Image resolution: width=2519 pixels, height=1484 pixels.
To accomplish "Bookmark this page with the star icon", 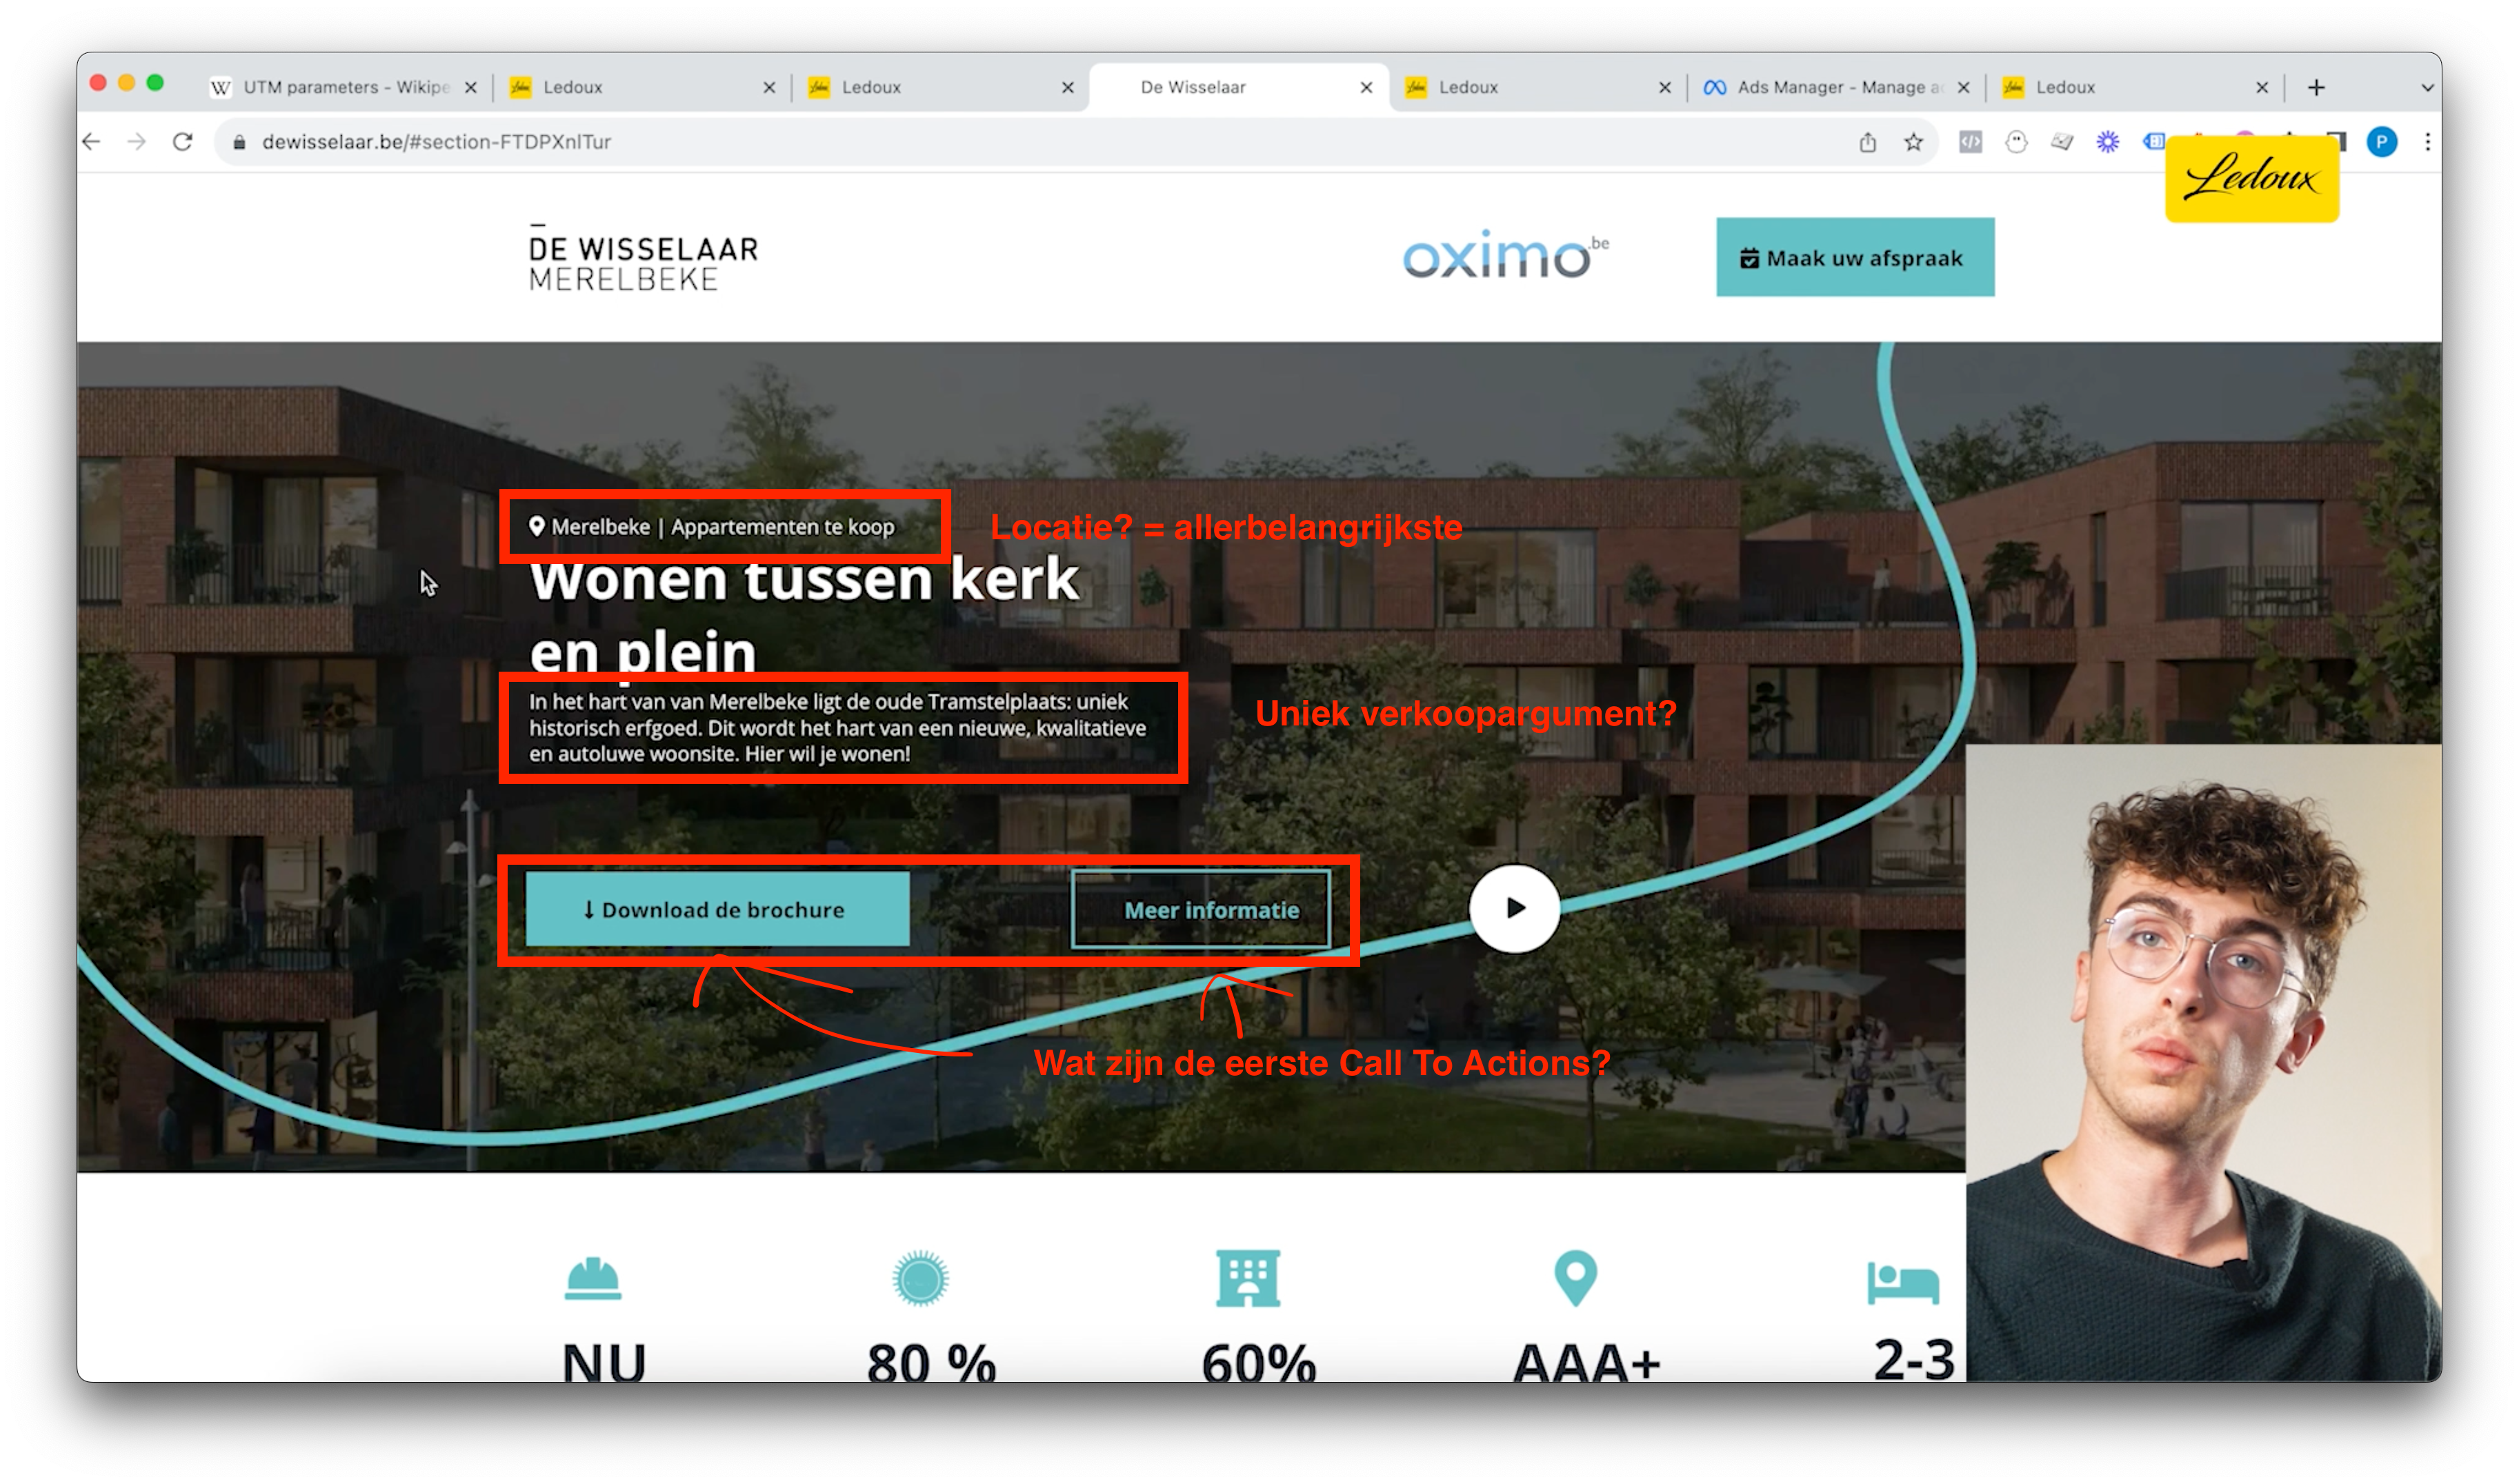I will coord(1913,142).
